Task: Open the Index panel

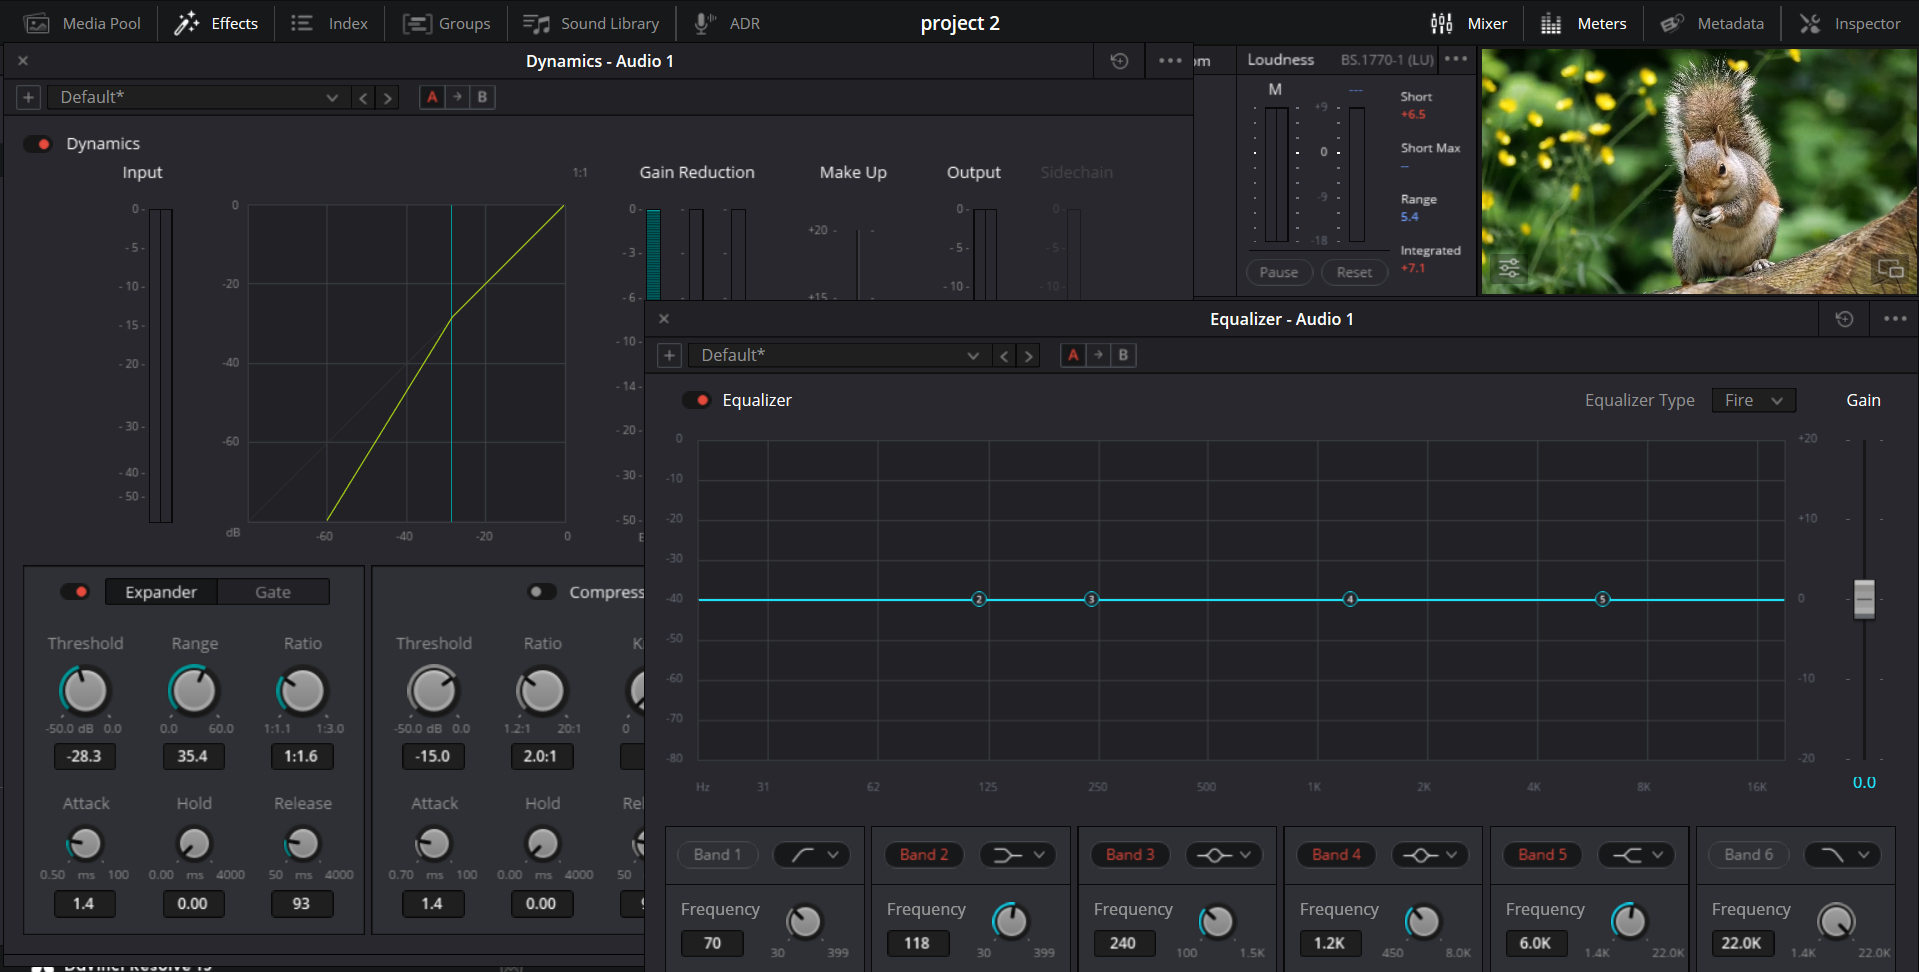Action: (329, 23)
